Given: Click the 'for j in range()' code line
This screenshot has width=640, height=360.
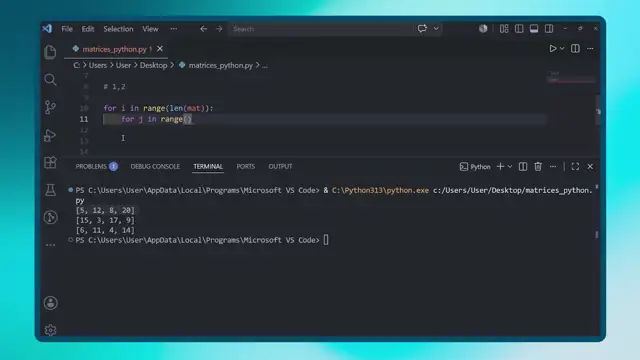Looking at the screenshot, I should click(156, 119).
